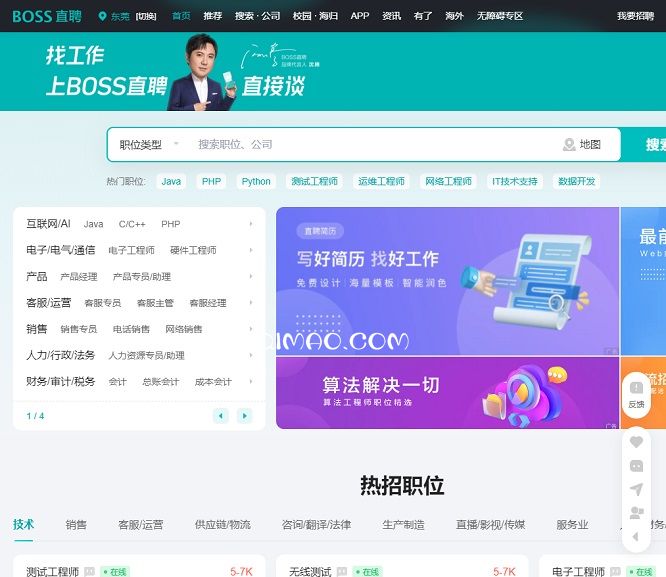Screen dimensions: 666x577
Task: Open 资讯 in top navigation
Action: [391, 16]
